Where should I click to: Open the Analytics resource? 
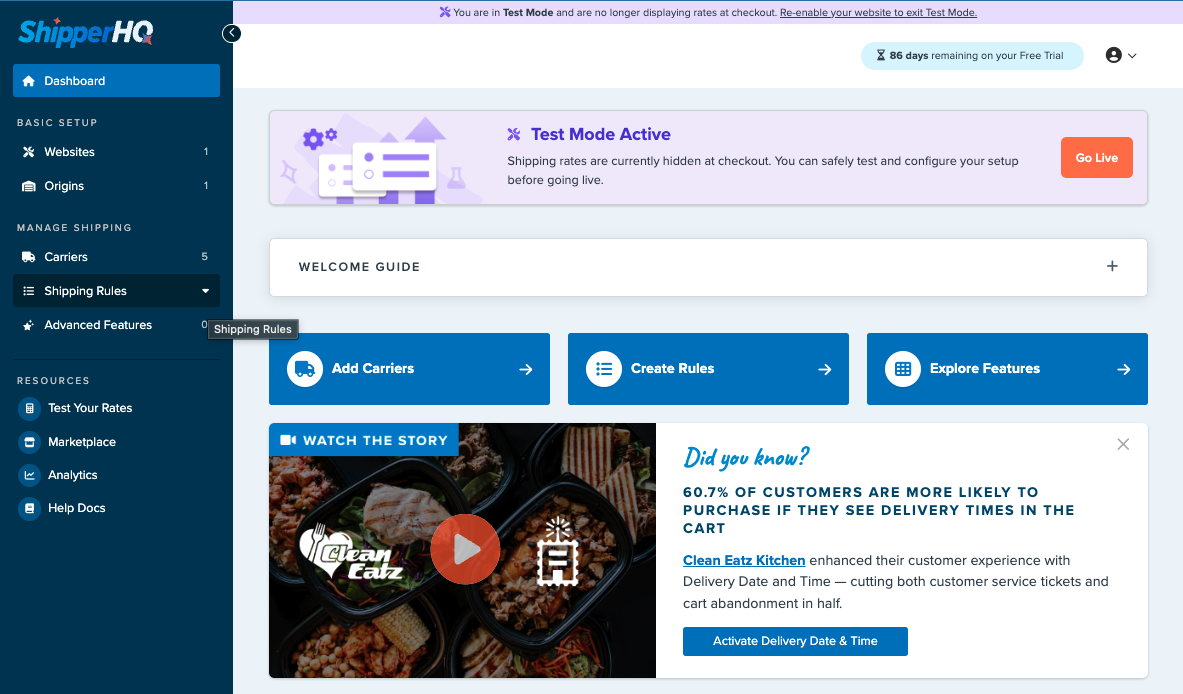coord(72,475)
